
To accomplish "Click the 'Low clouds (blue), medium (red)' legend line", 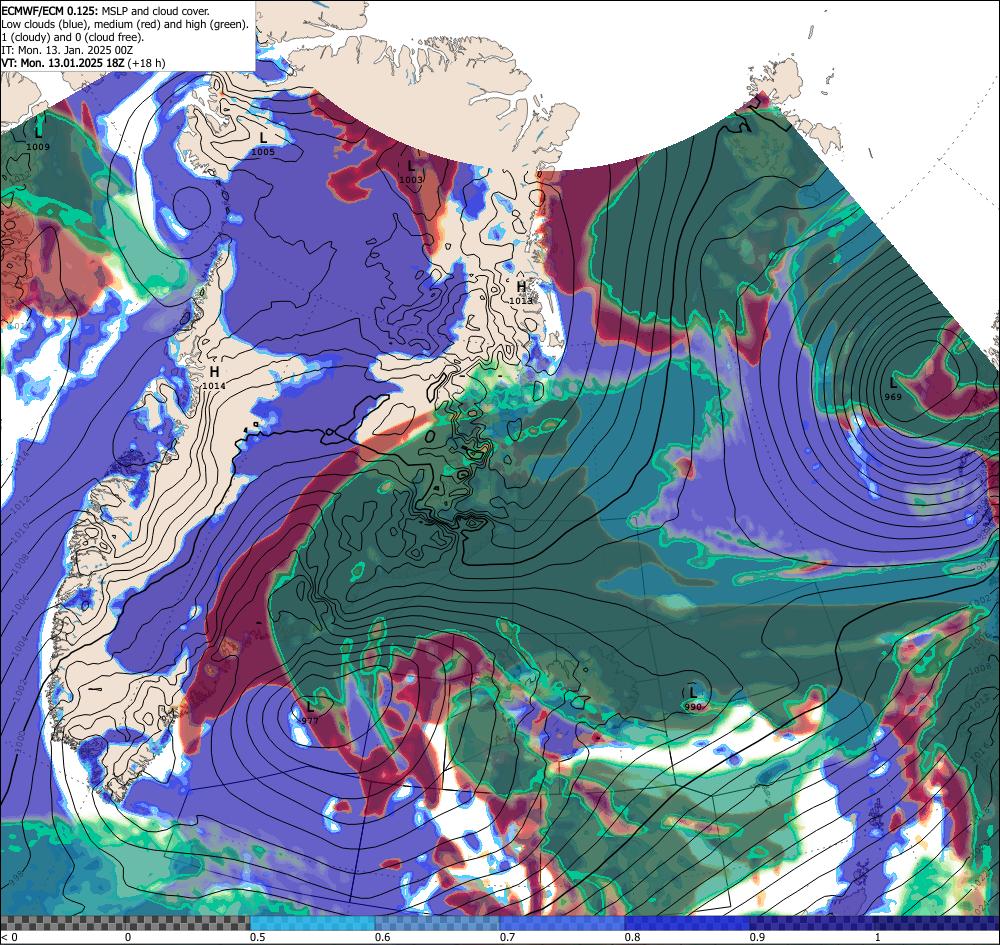I will coord(125,24).
